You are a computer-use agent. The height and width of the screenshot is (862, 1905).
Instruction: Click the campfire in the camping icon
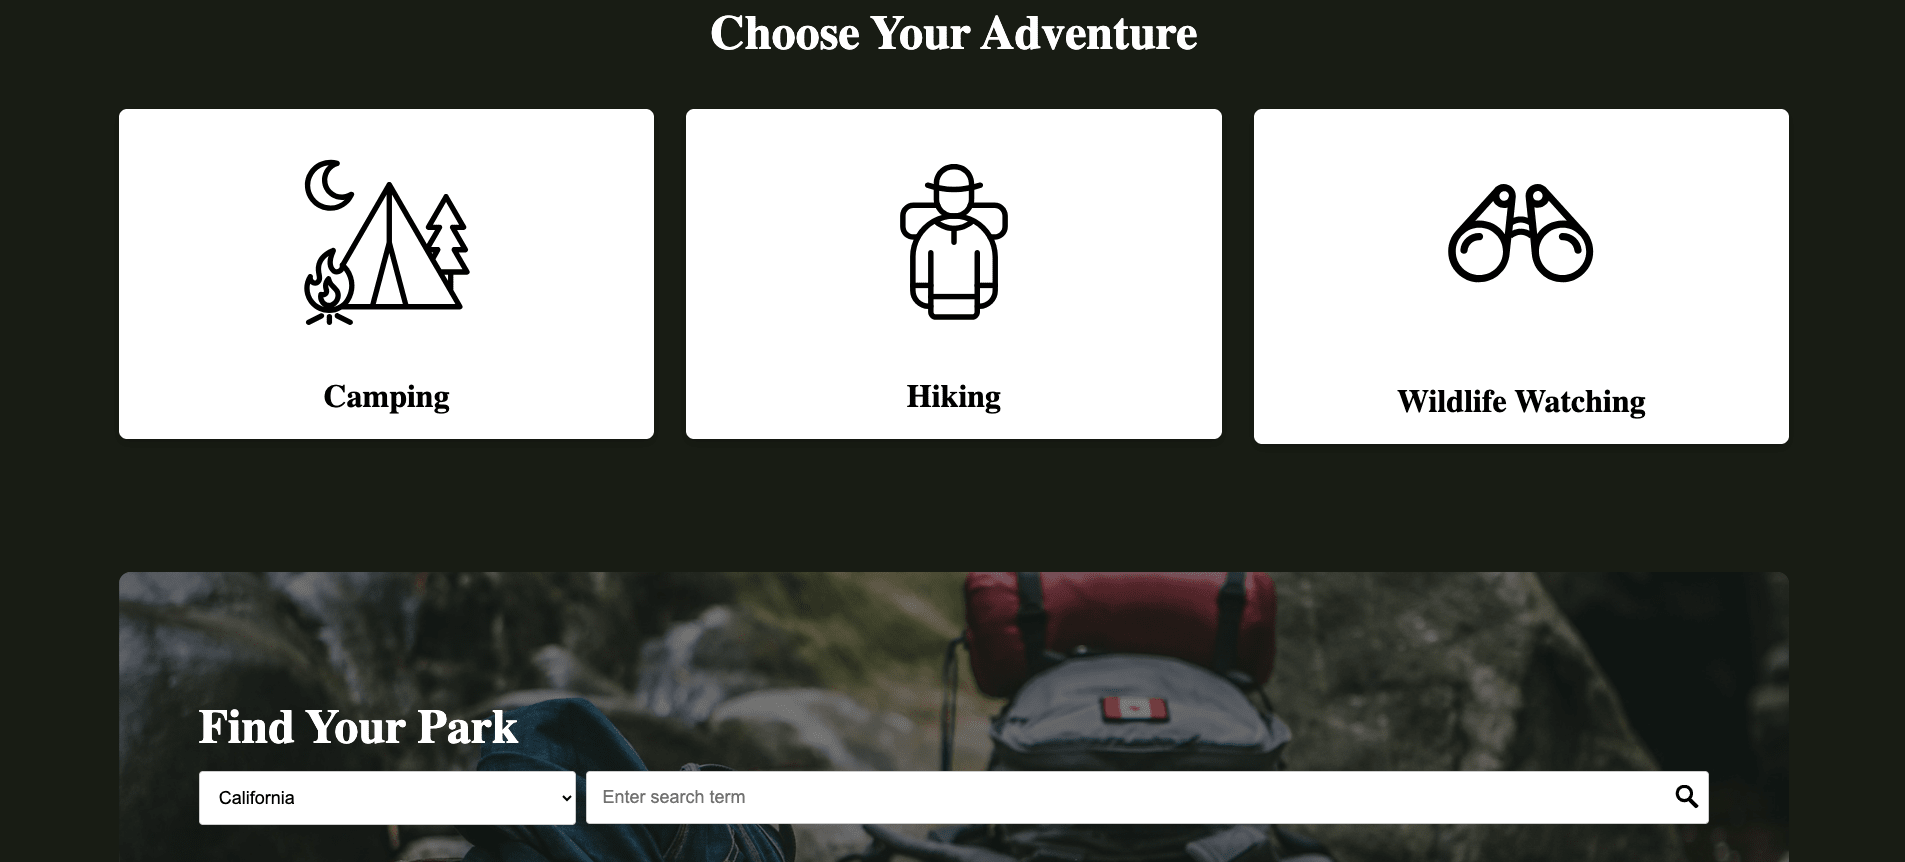pyautogui.click(x=329, y=287)
